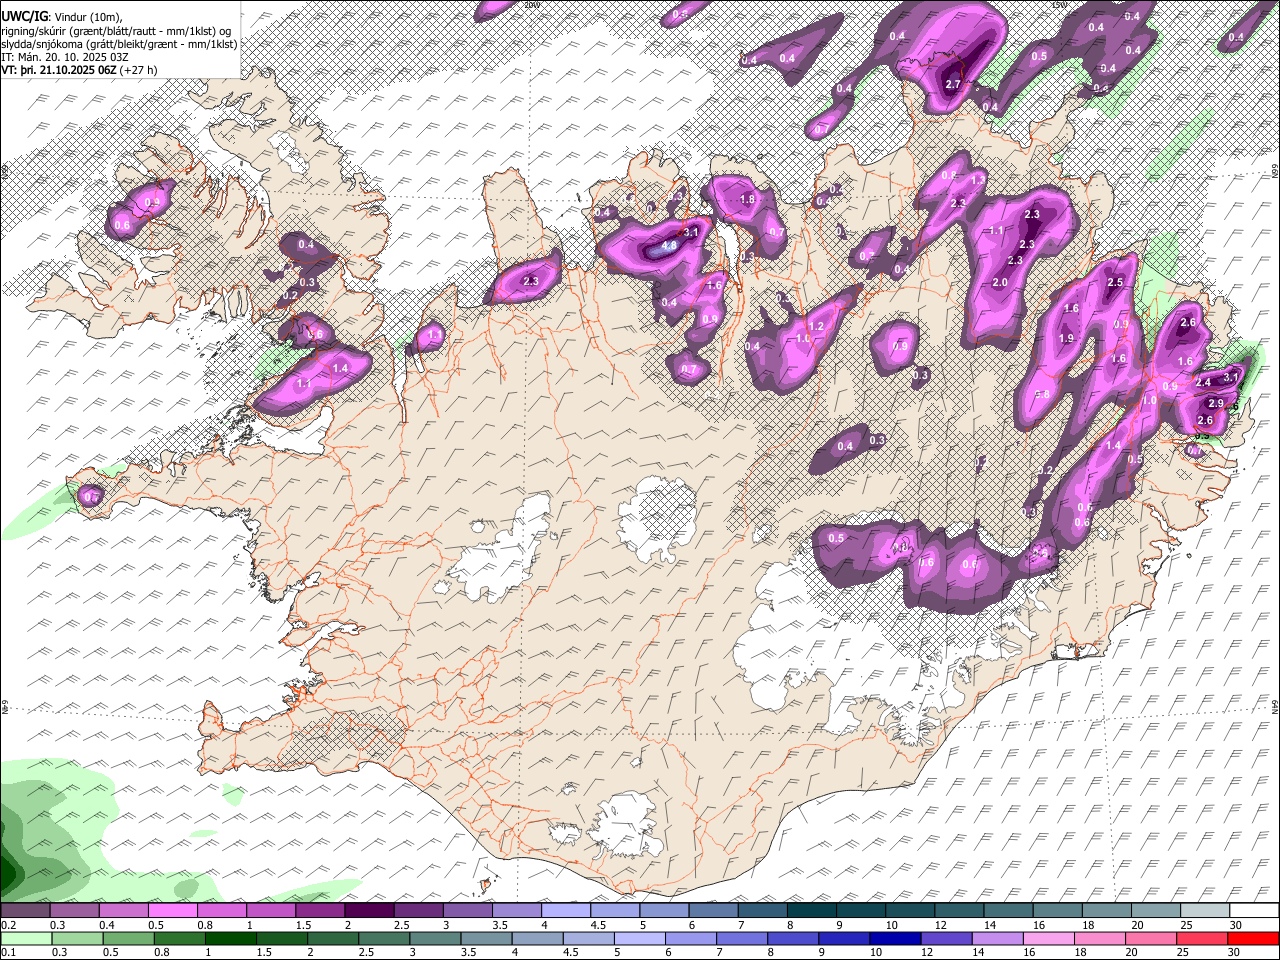
Task: Select the darkest green lower-scale swatch above 1
Action: point(230,937)
